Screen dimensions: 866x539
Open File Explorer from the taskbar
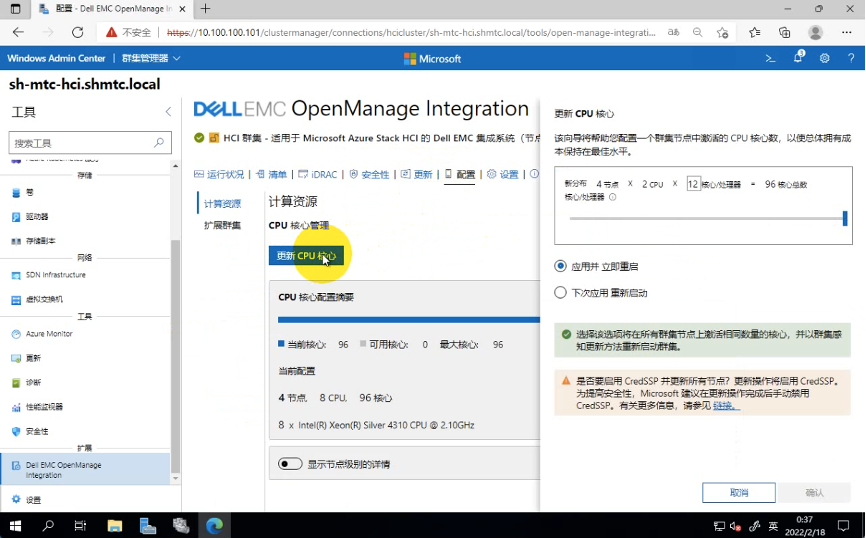[x=115, y=526]
